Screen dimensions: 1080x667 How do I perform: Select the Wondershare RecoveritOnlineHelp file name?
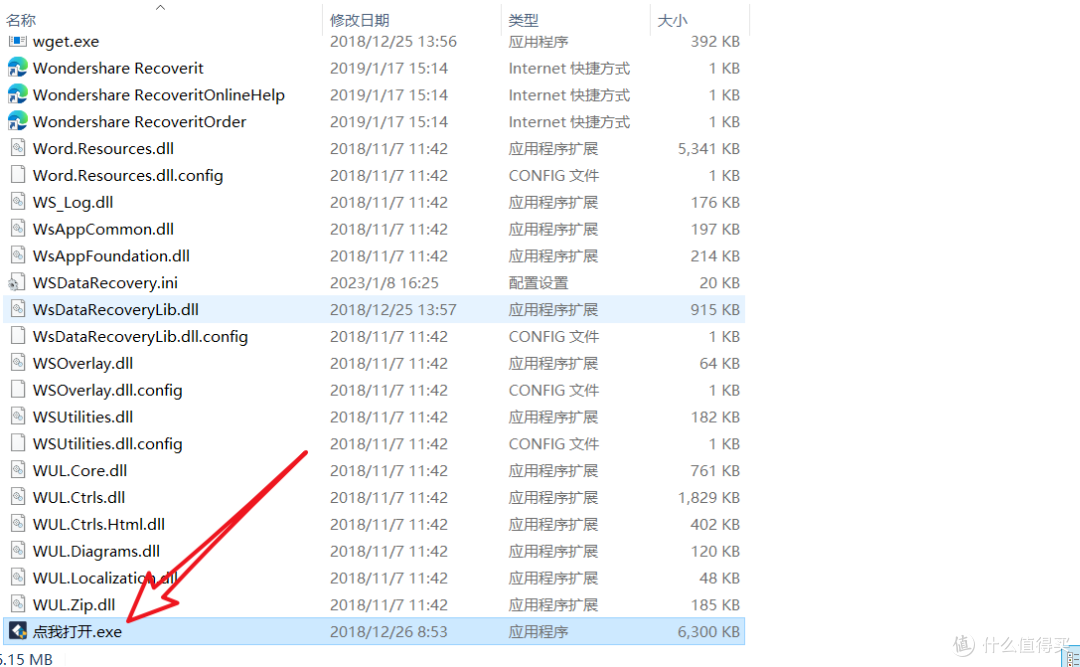click(x=158, y=95)
